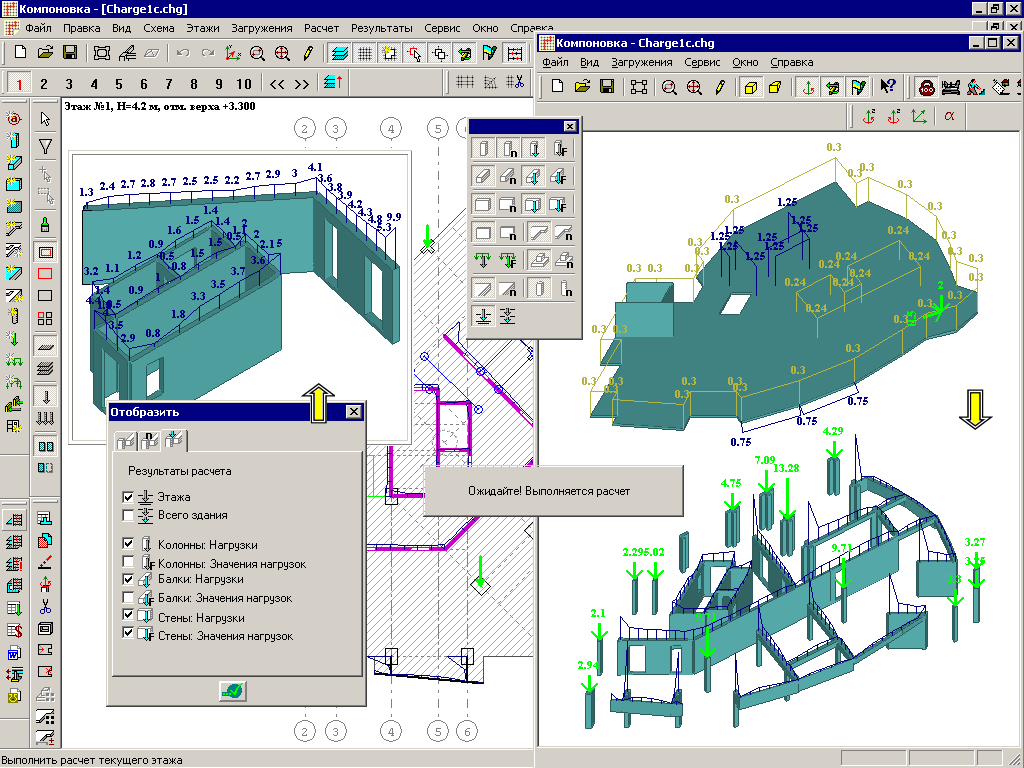Select the arrow pointer tool in the left sidebar
This screenshot has height=768, width=1024.
[x=45, y=119]
